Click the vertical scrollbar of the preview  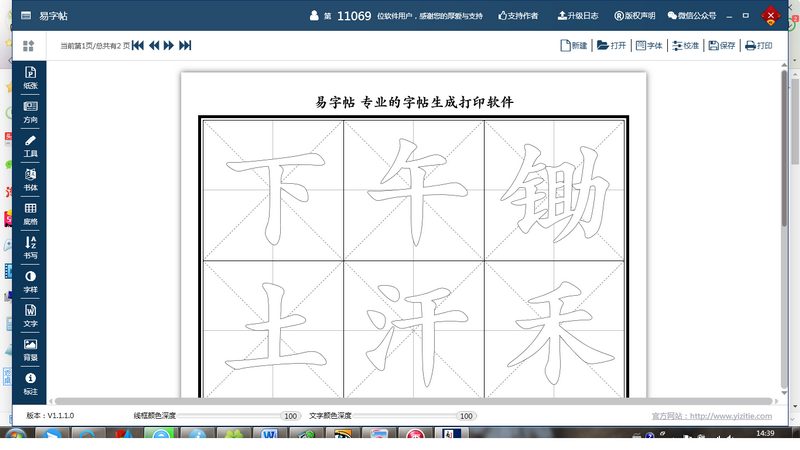[784, 148]
